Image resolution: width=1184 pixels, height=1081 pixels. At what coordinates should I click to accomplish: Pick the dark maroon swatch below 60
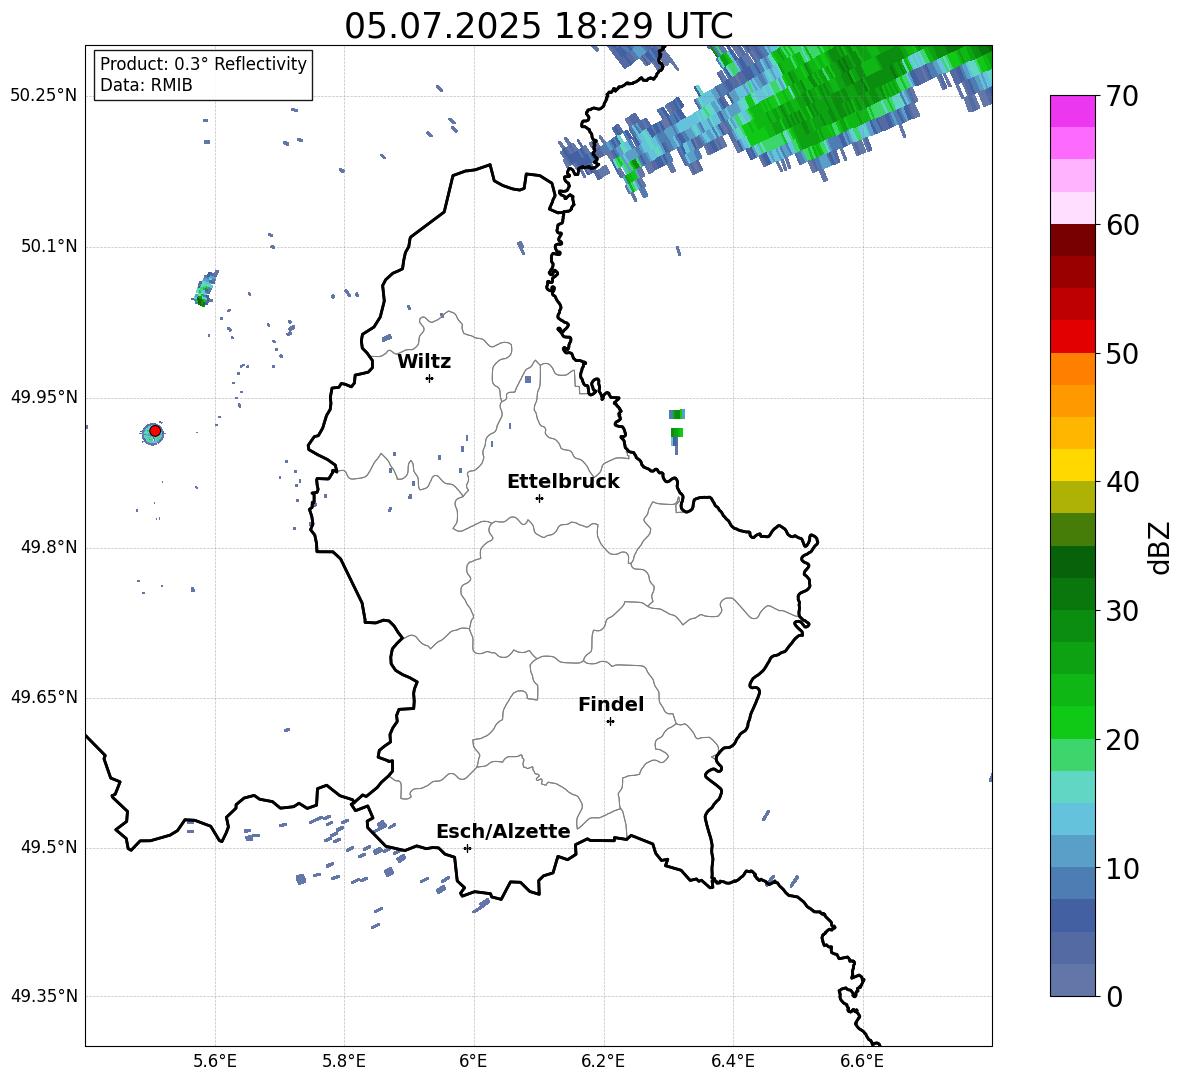tap(1072, 240)
